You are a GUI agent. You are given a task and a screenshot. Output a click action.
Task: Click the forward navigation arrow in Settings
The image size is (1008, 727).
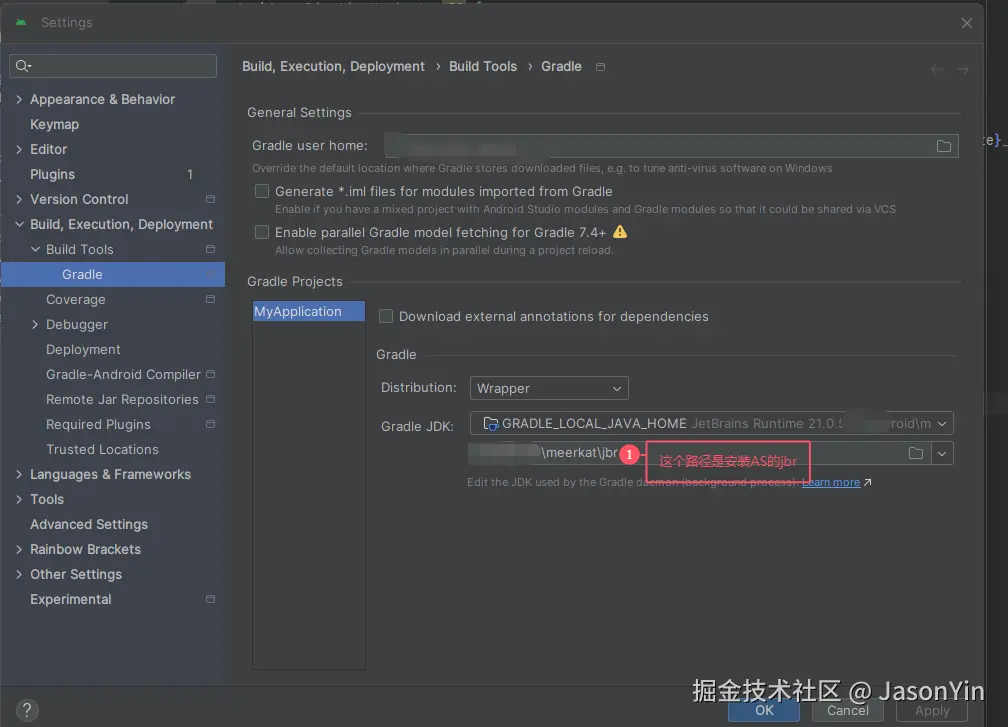[x=963, y=69]
